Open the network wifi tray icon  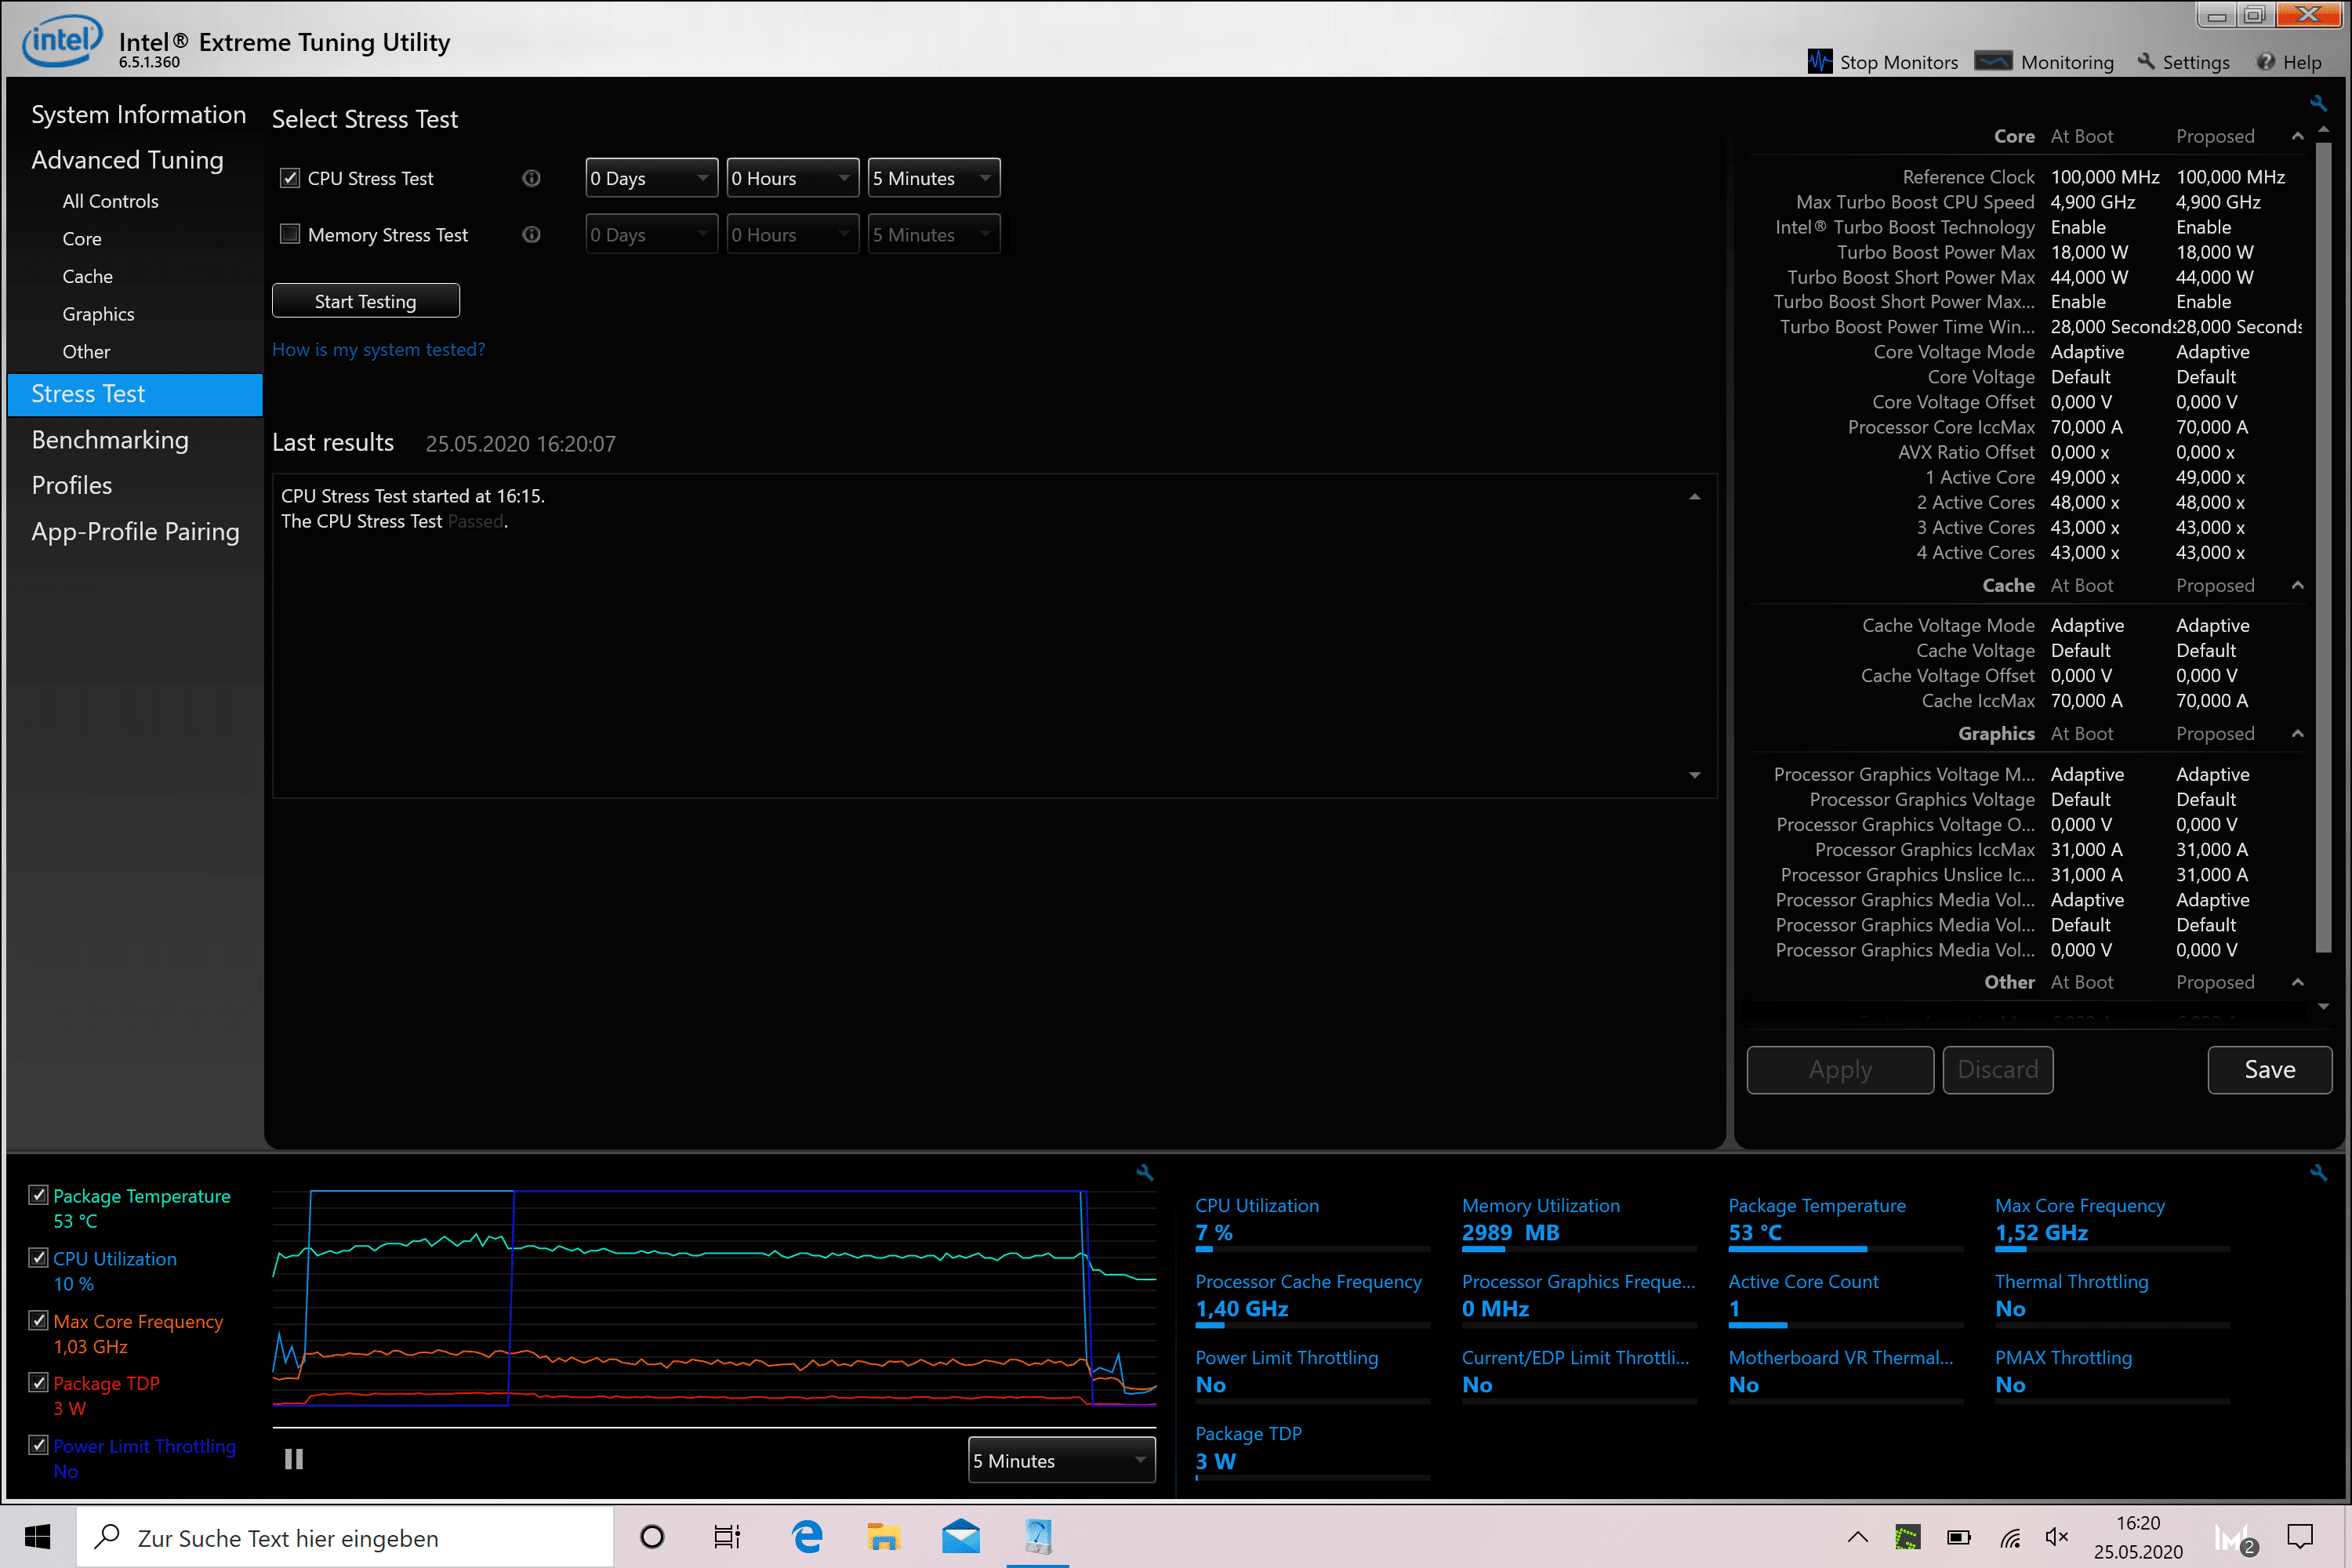2009,1537
